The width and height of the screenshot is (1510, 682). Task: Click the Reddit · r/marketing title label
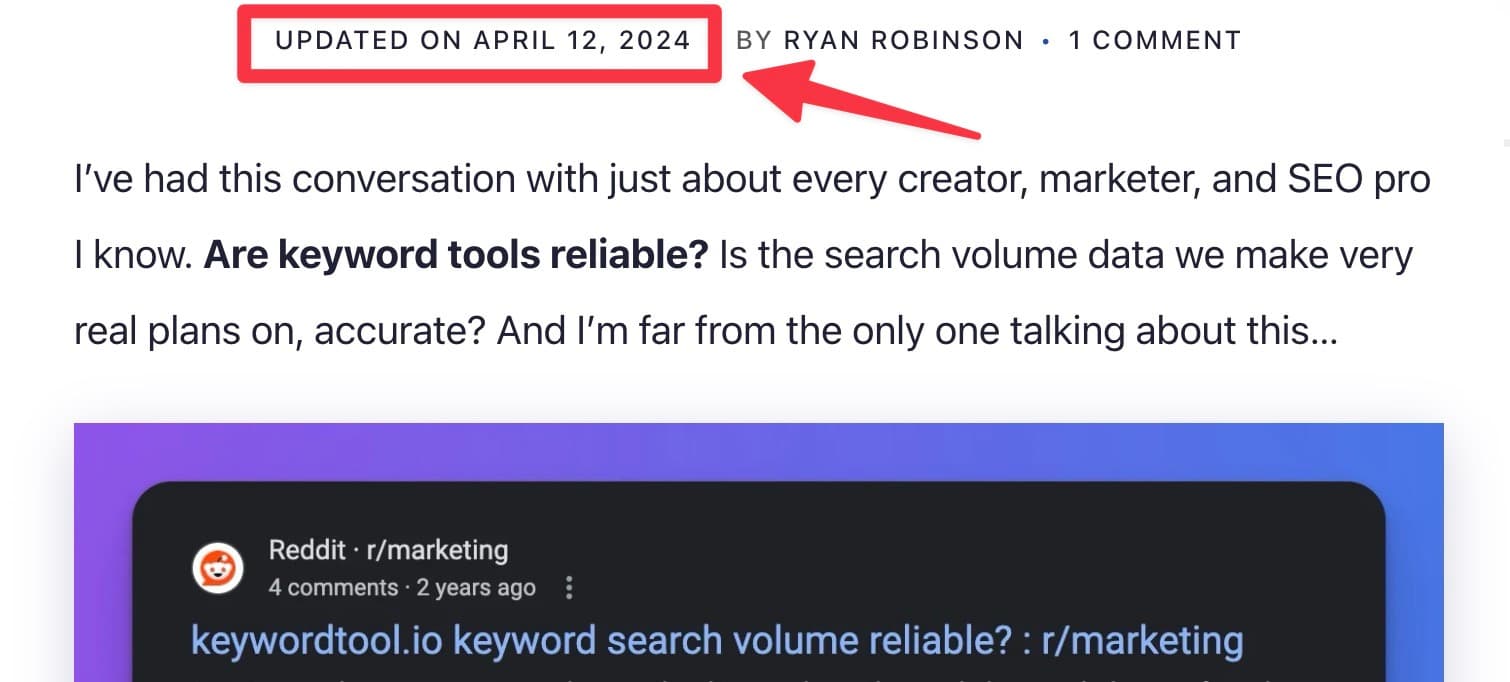[x=388, y=550]
